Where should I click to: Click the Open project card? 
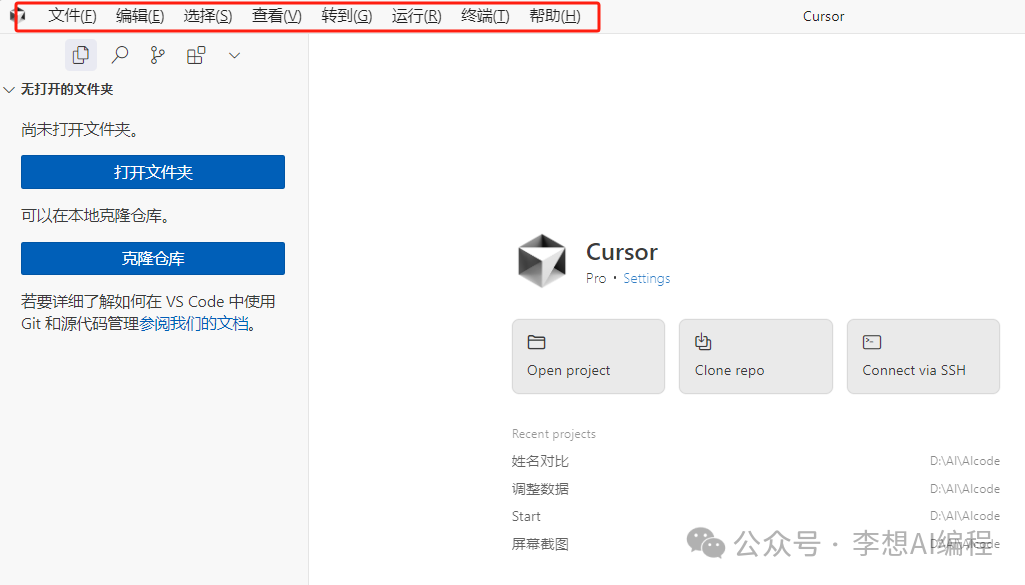tap(588, 356)
